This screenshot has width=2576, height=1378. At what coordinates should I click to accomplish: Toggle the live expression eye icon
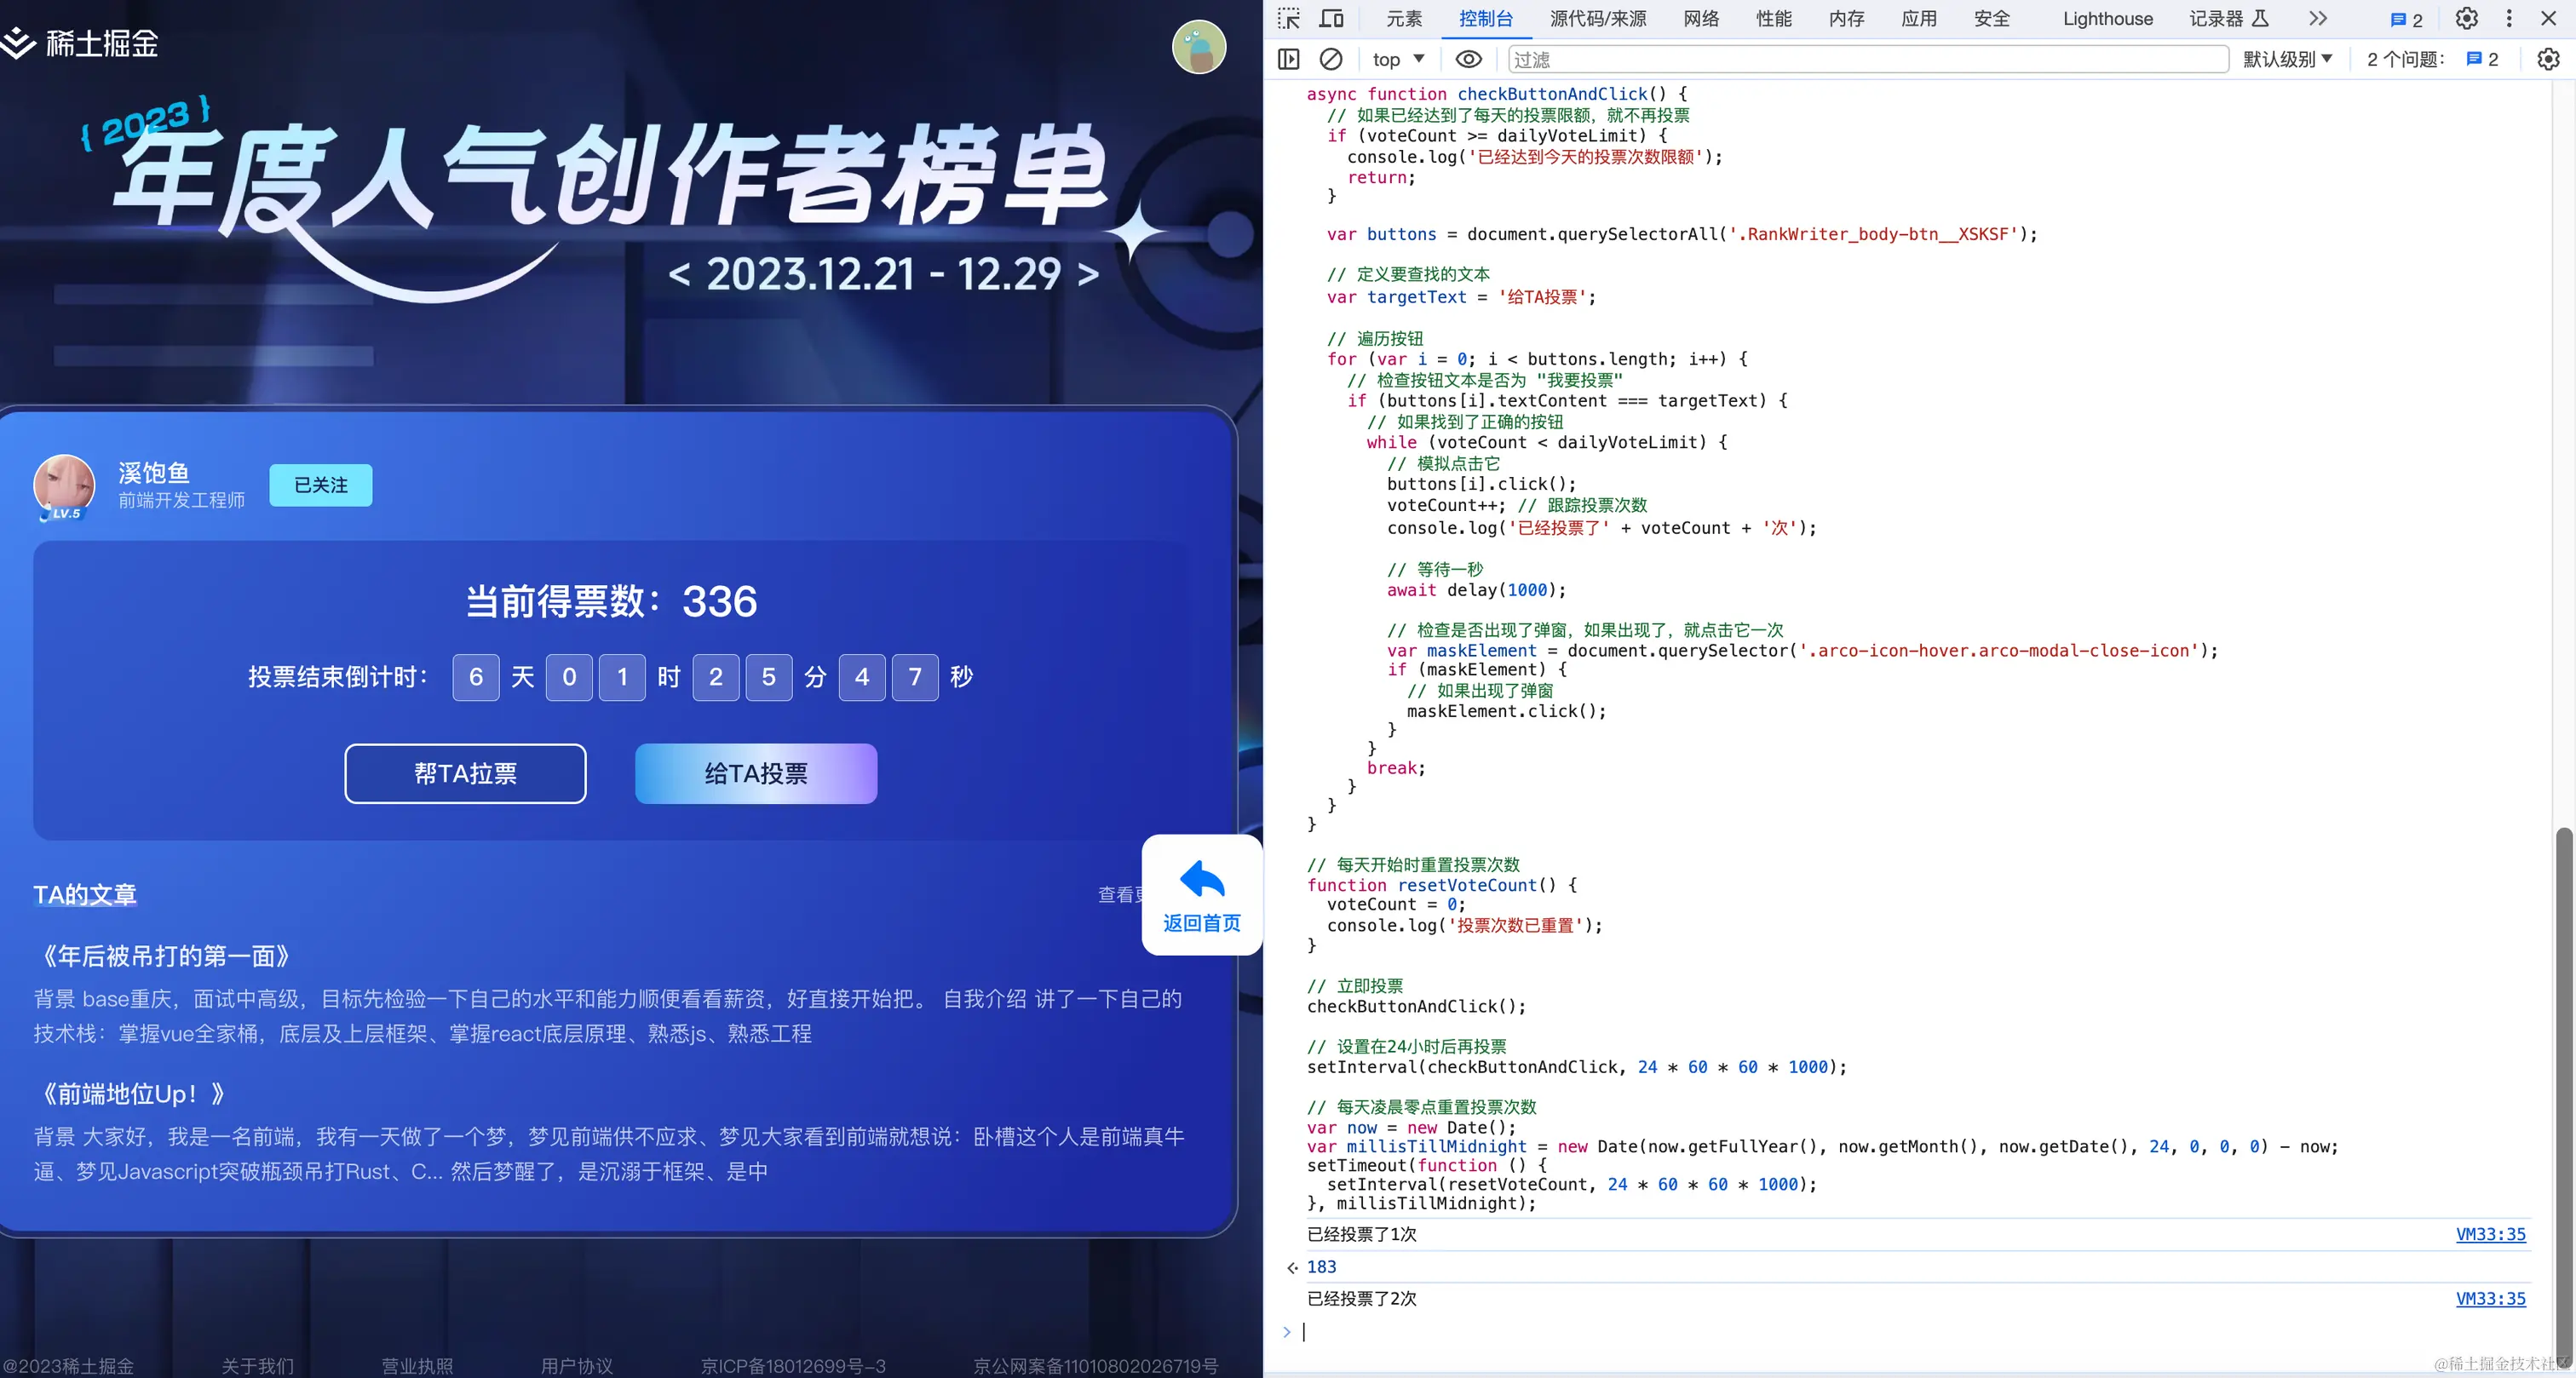coord(1468,59)
